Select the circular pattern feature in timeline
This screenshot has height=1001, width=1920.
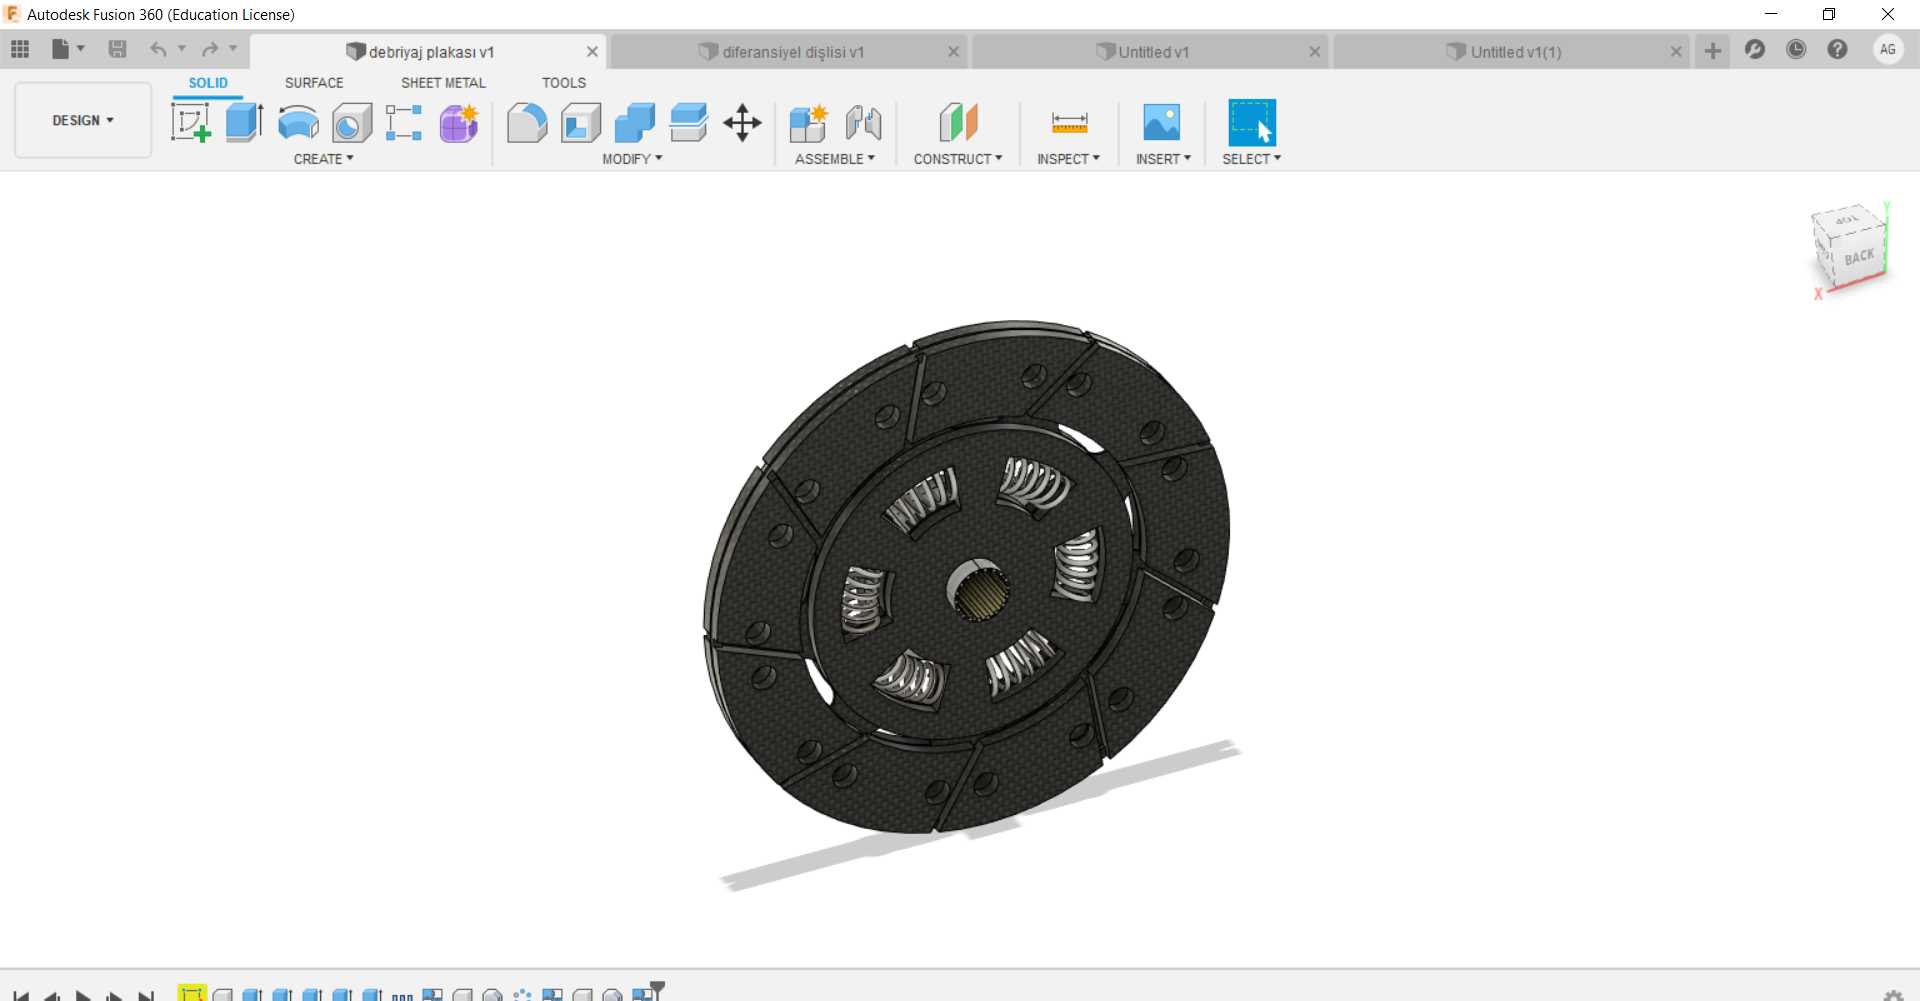[x=522, y=995]
